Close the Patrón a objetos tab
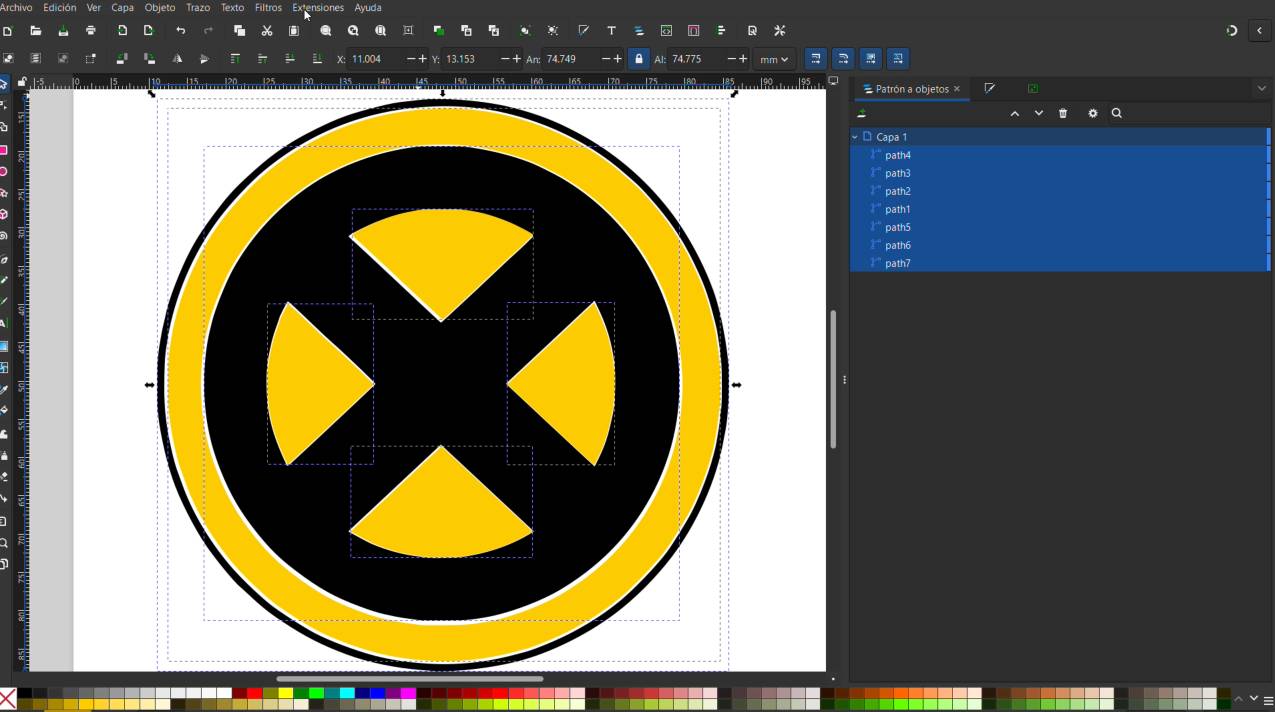Screen dimensions: 1275x712 [957, 89]
